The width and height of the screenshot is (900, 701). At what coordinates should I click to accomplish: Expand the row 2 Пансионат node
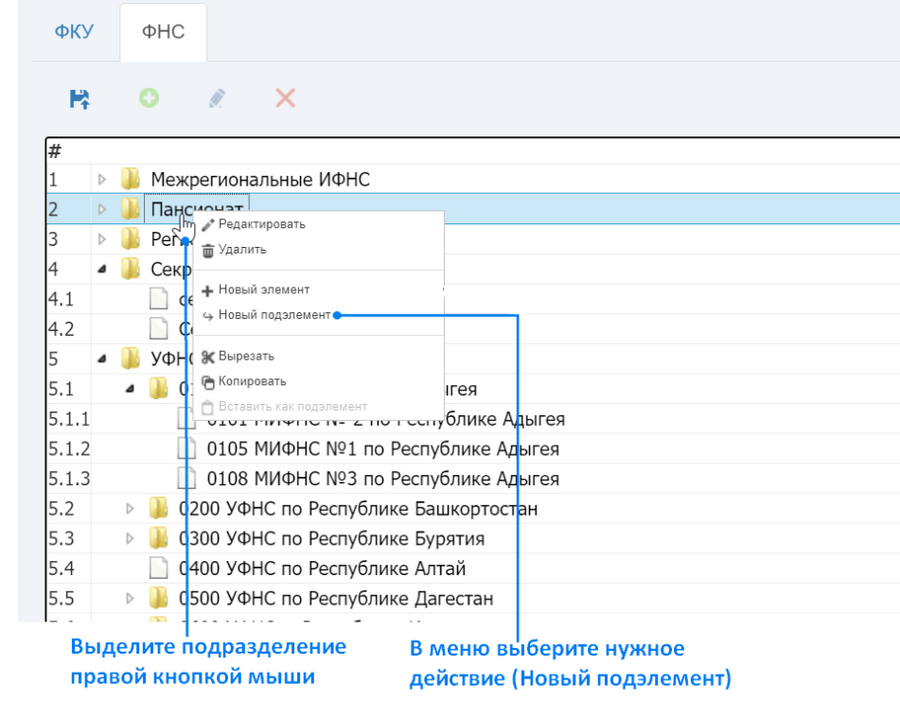(102, 210)
